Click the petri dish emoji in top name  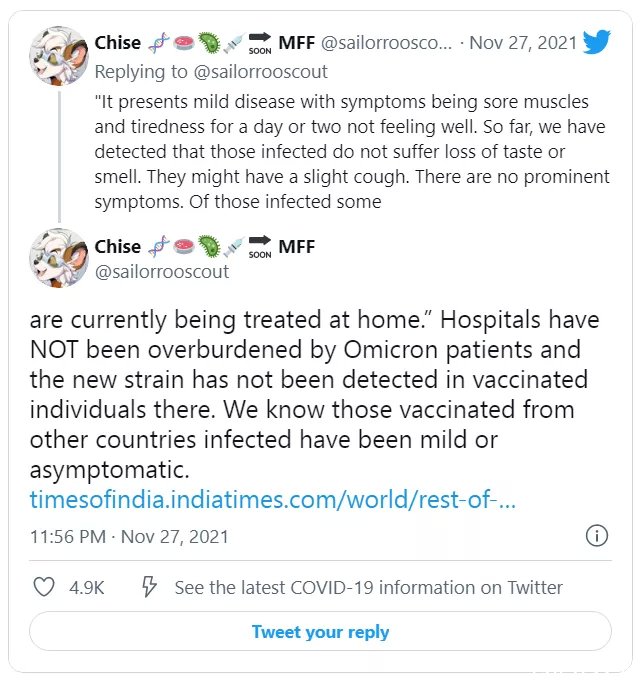click(184, 43)
